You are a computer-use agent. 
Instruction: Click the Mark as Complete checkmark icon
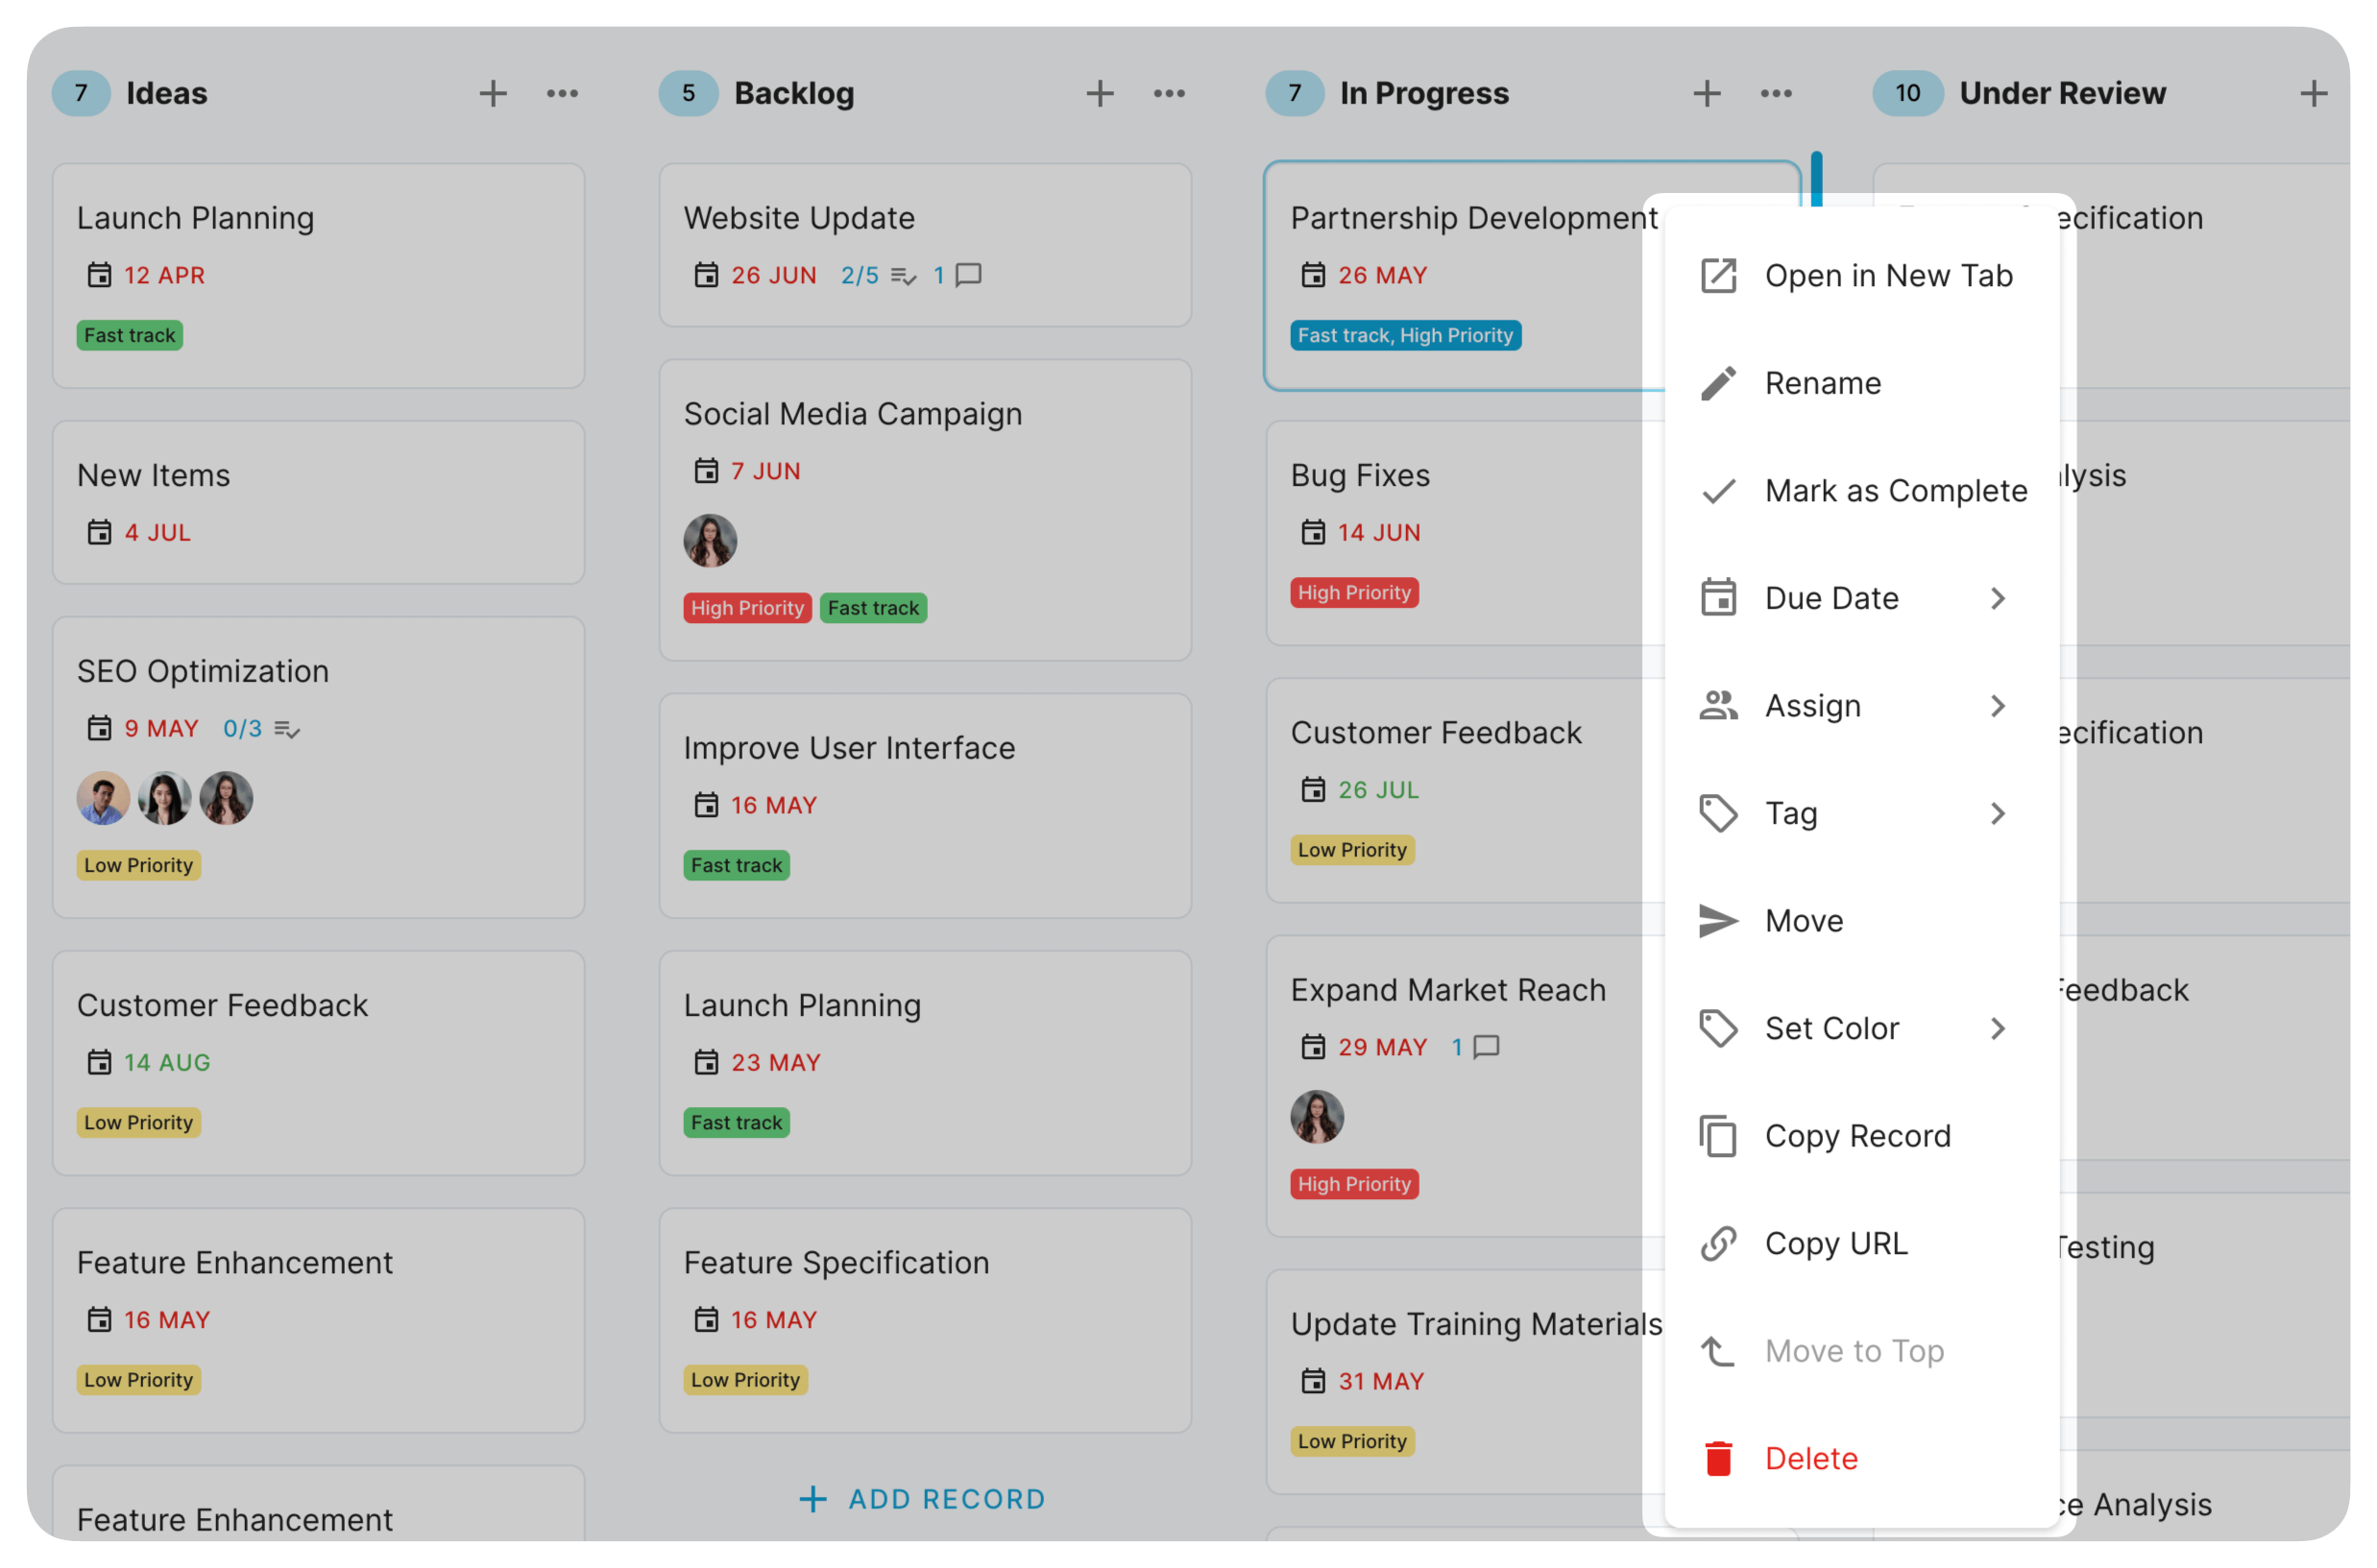point(1719,491)
